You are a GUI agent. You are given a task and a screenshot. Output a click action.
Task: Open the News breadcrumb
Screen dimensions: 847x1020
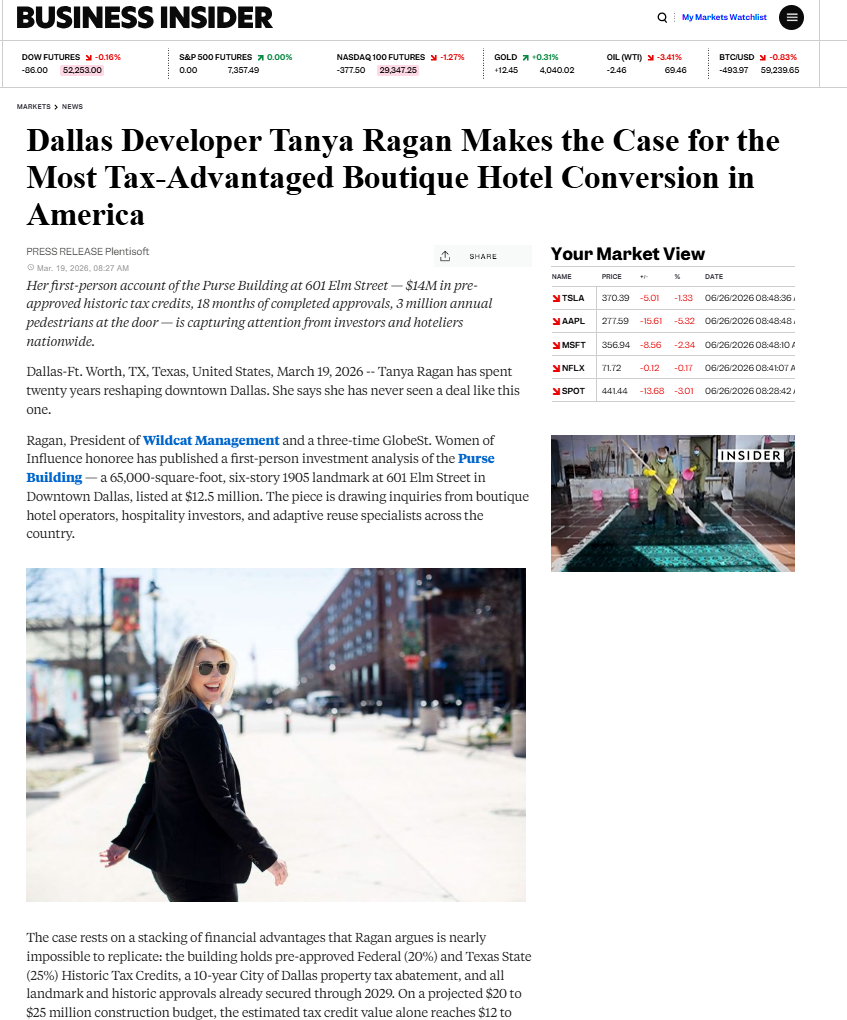(72, 107)
